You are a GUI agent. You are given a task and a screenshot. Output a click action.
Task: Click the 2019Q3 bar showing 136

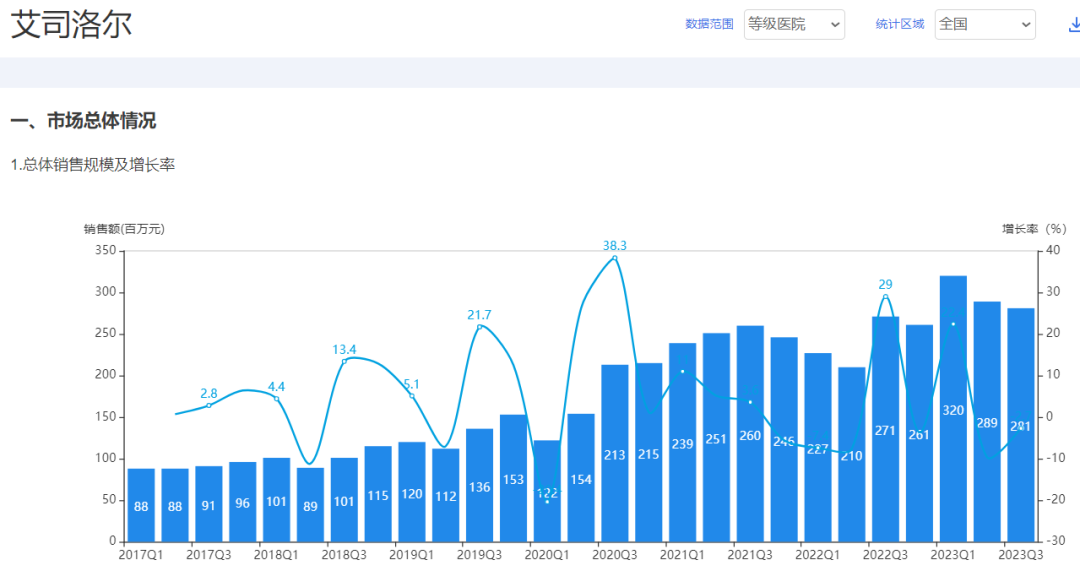coord(479,485)
